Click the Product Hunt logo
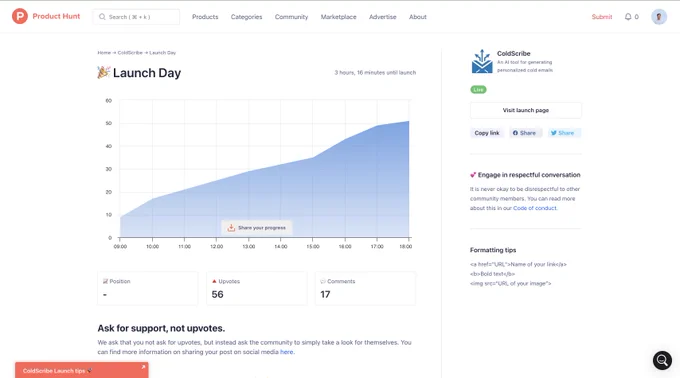Image resolution: width=680 pixels, height=378 pixels. [46, 16]
